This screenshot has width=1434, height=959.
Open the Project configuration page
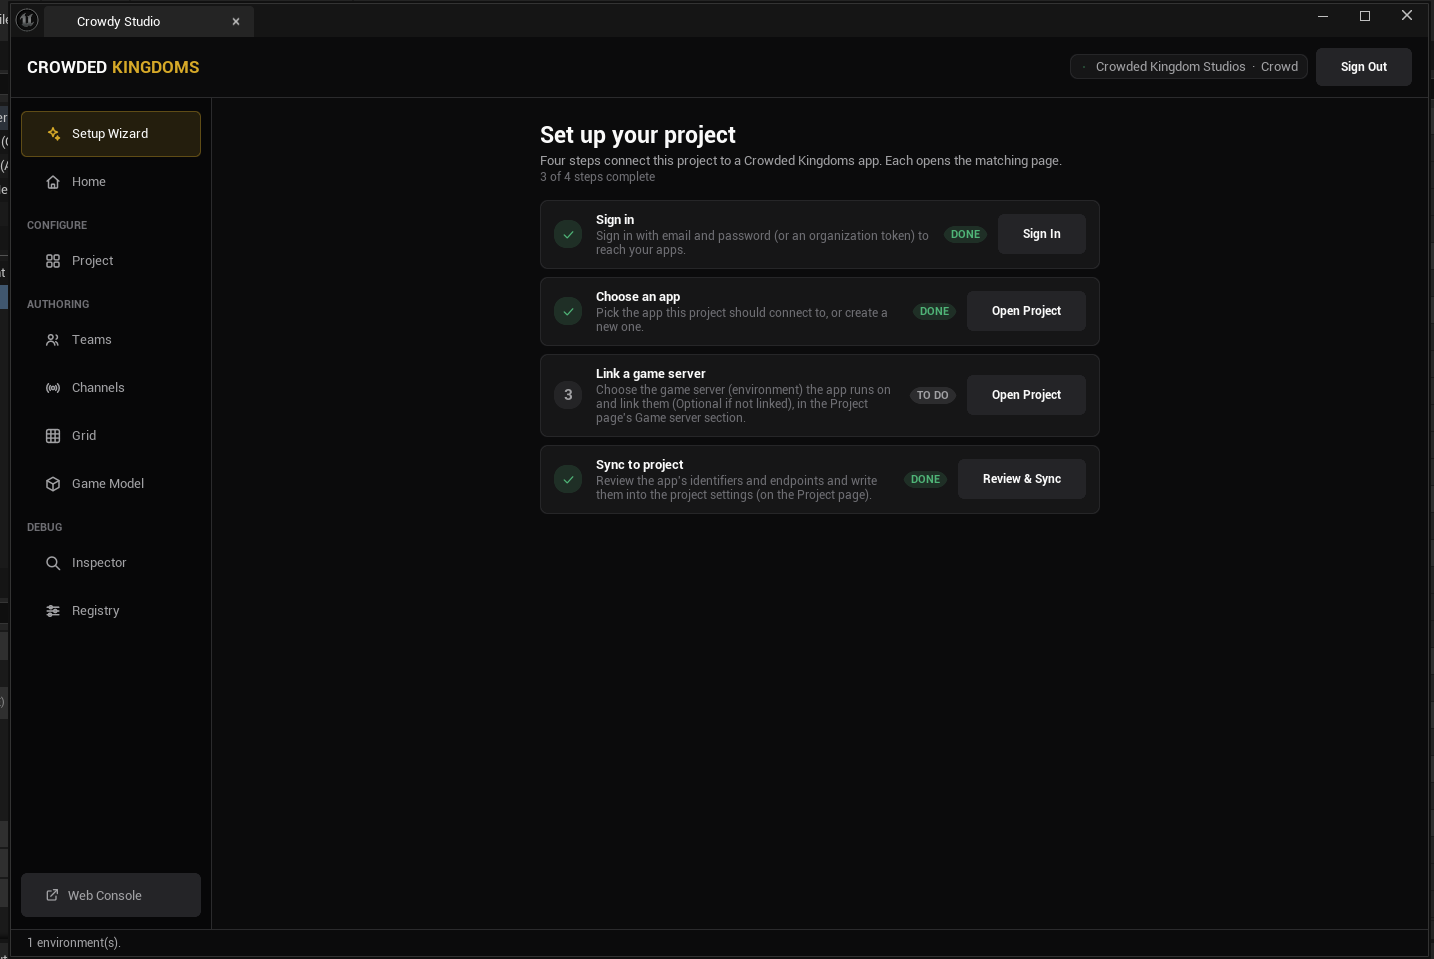point(111,261)
